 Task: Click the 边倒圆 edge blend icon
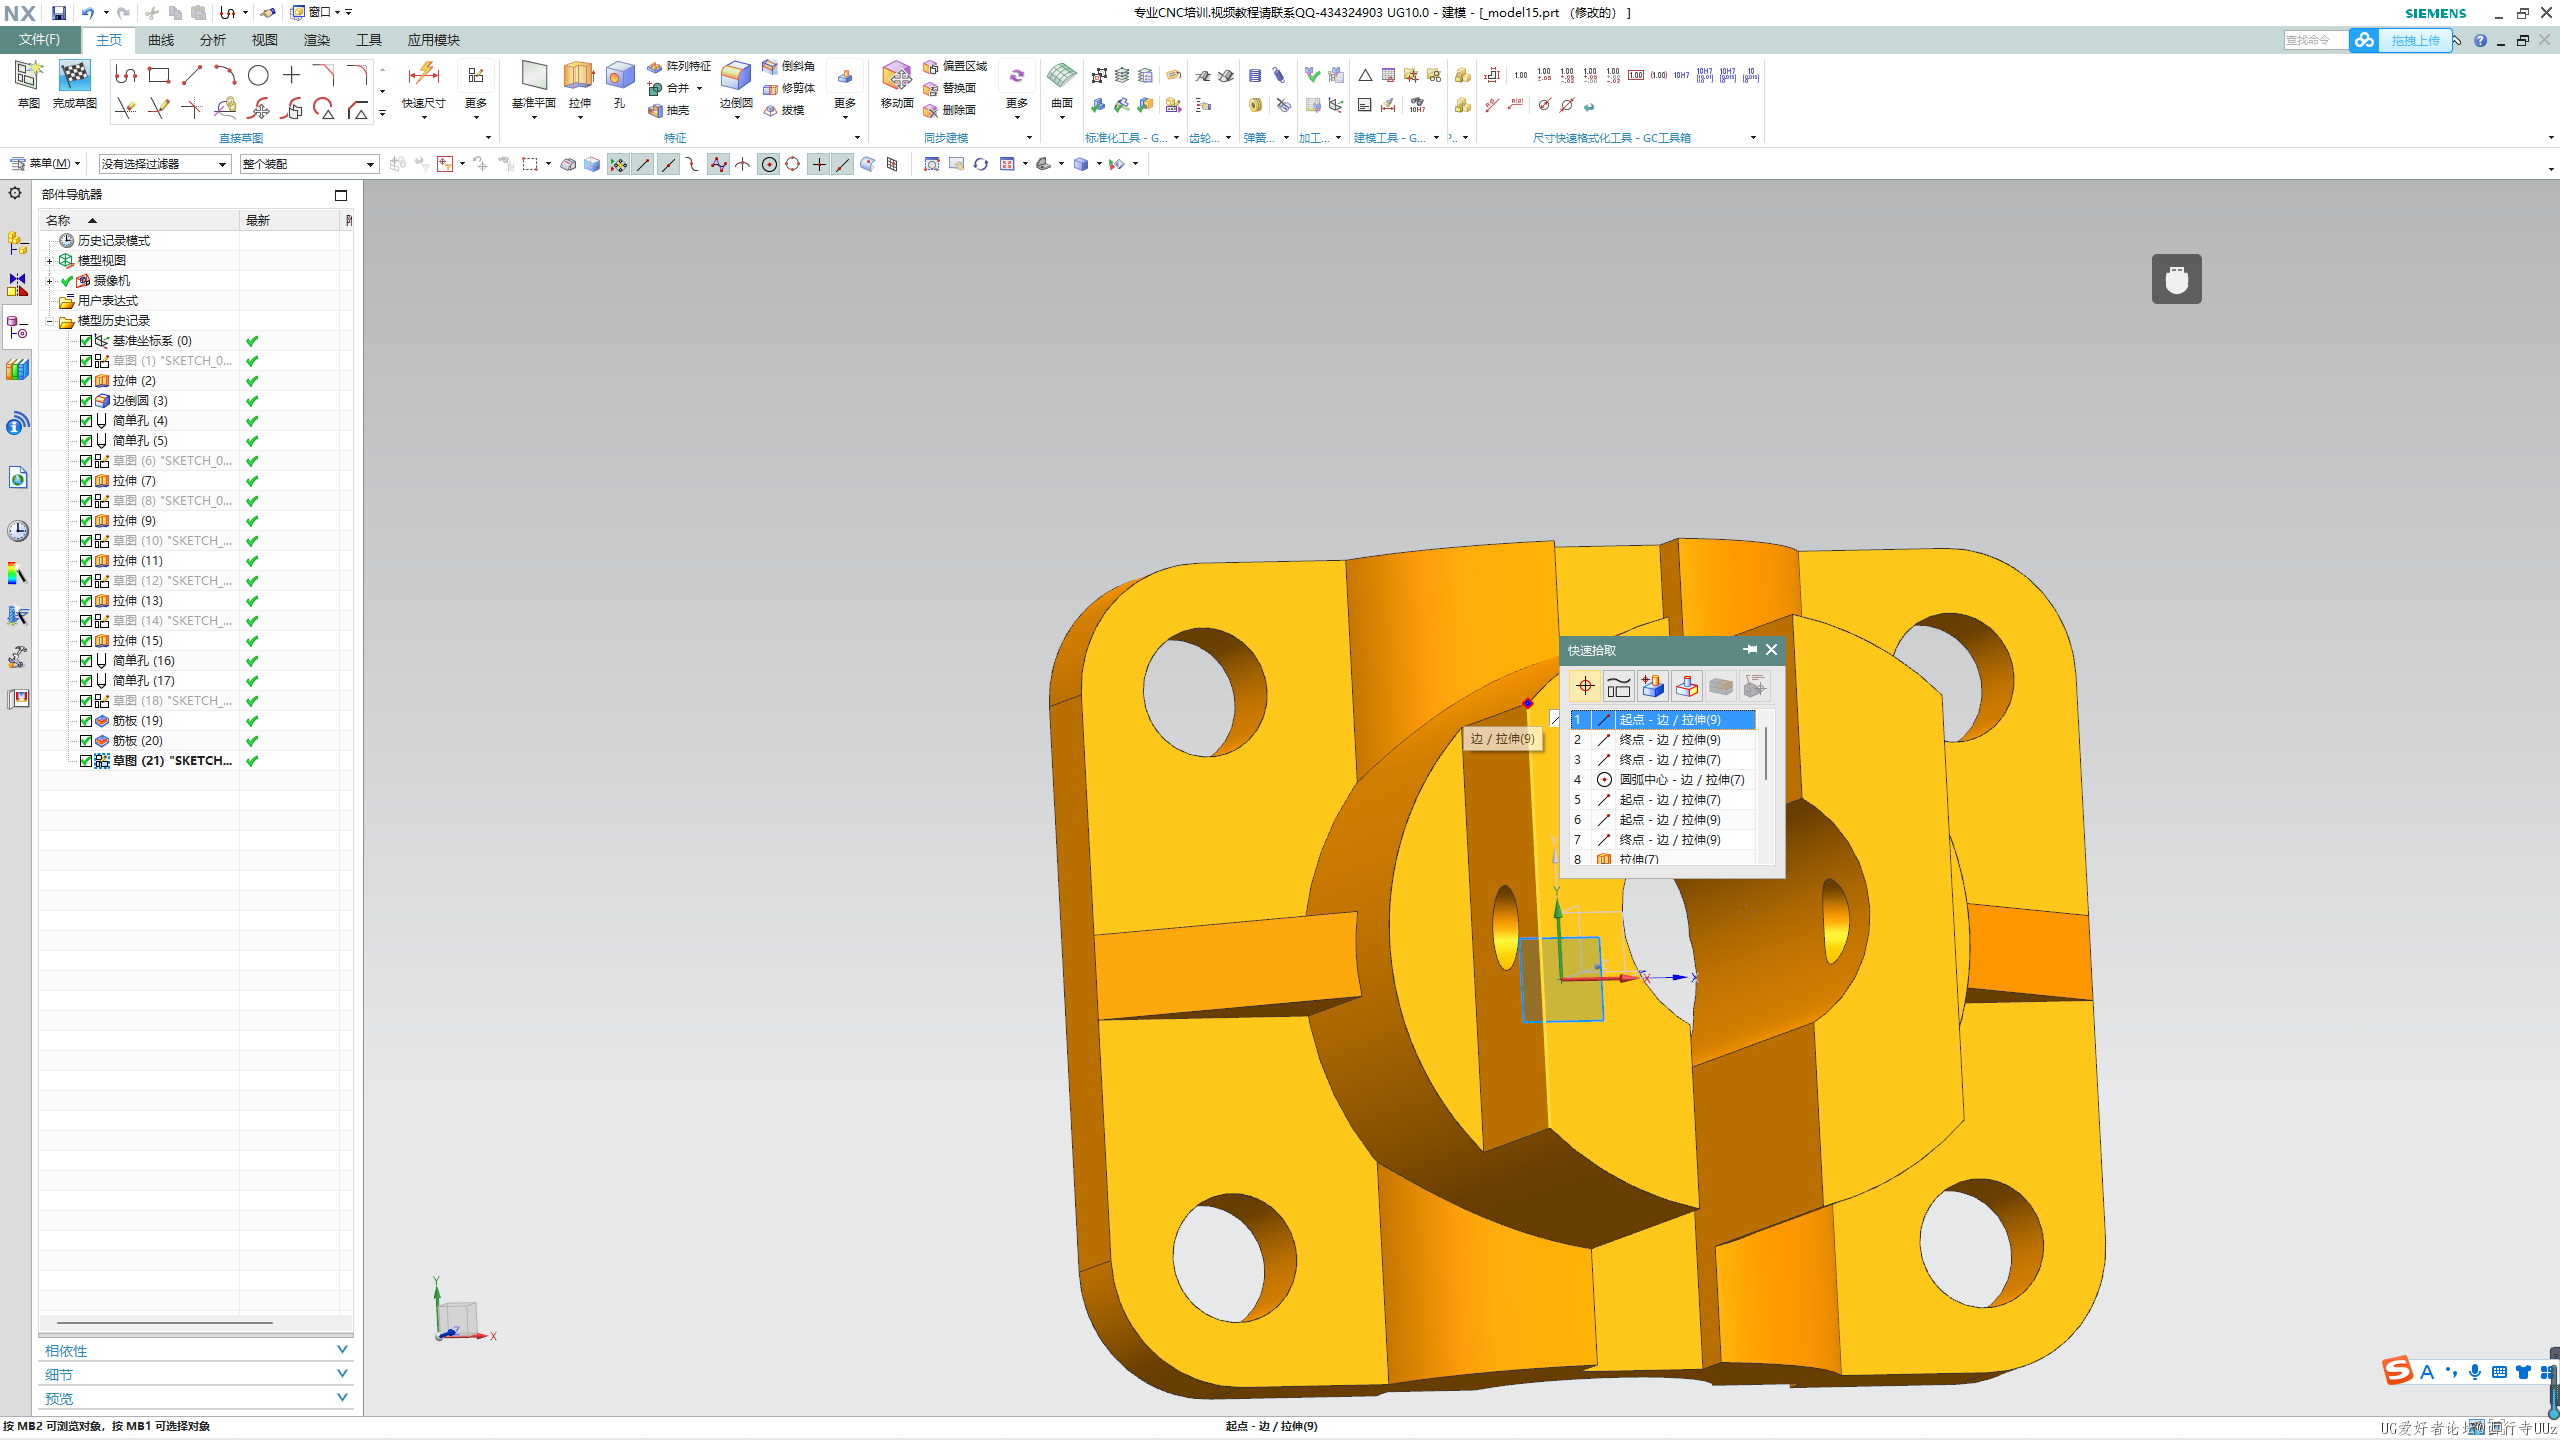(736, 86)
